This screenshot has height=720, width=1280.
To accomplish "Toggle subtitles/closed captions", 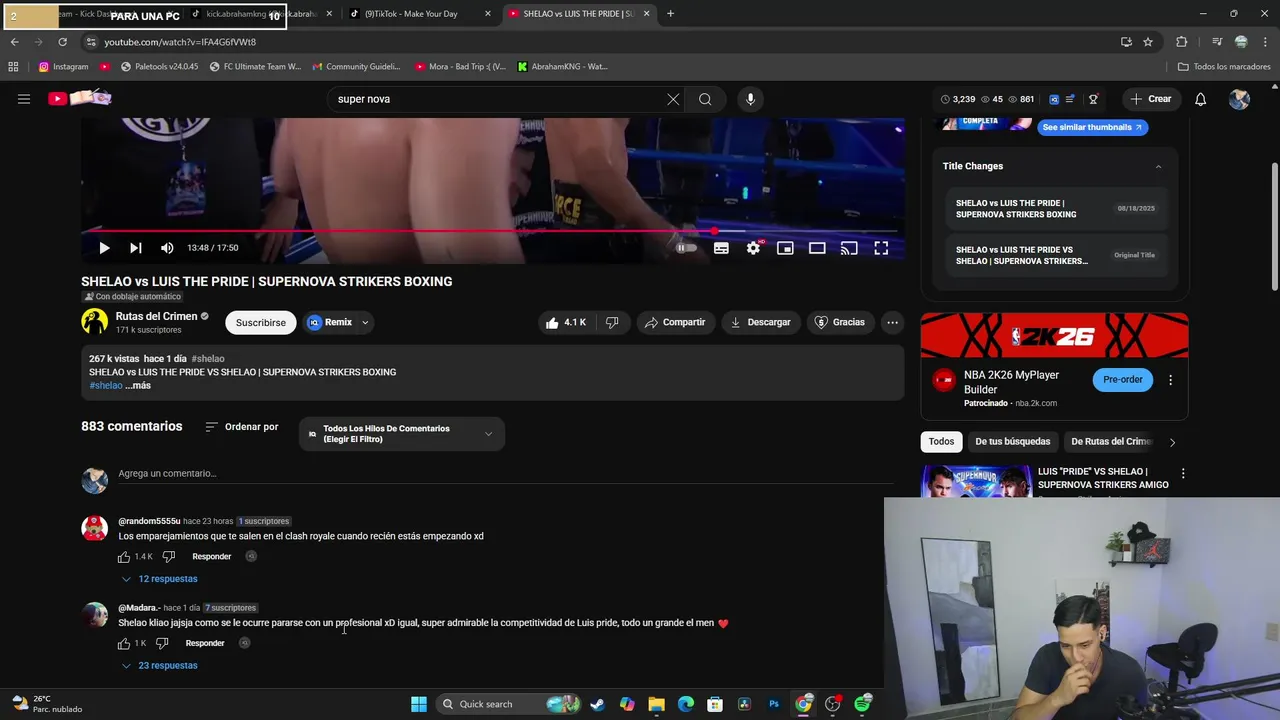I will 721,248.
